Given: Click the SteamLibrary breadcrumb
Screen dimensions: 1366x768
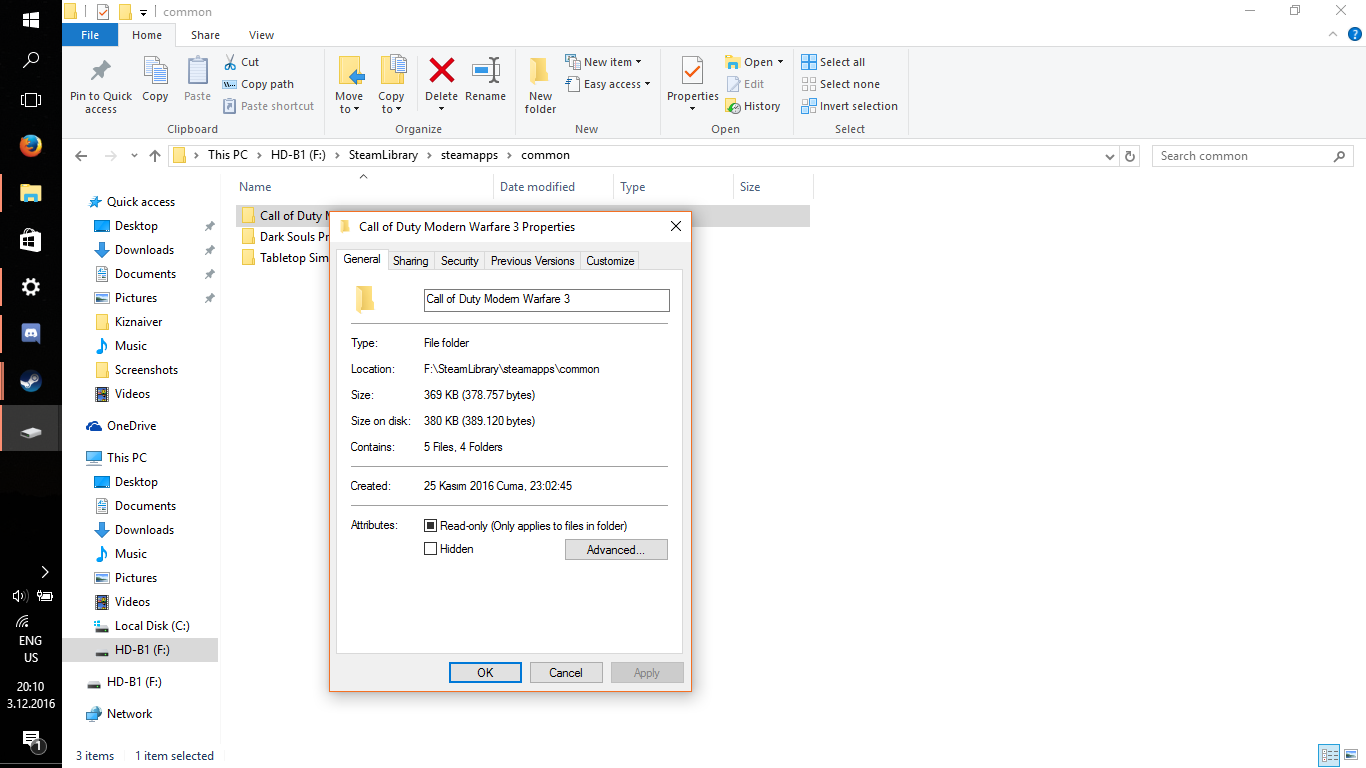Looking at the screenshot, I should click(x=383, y=155).
